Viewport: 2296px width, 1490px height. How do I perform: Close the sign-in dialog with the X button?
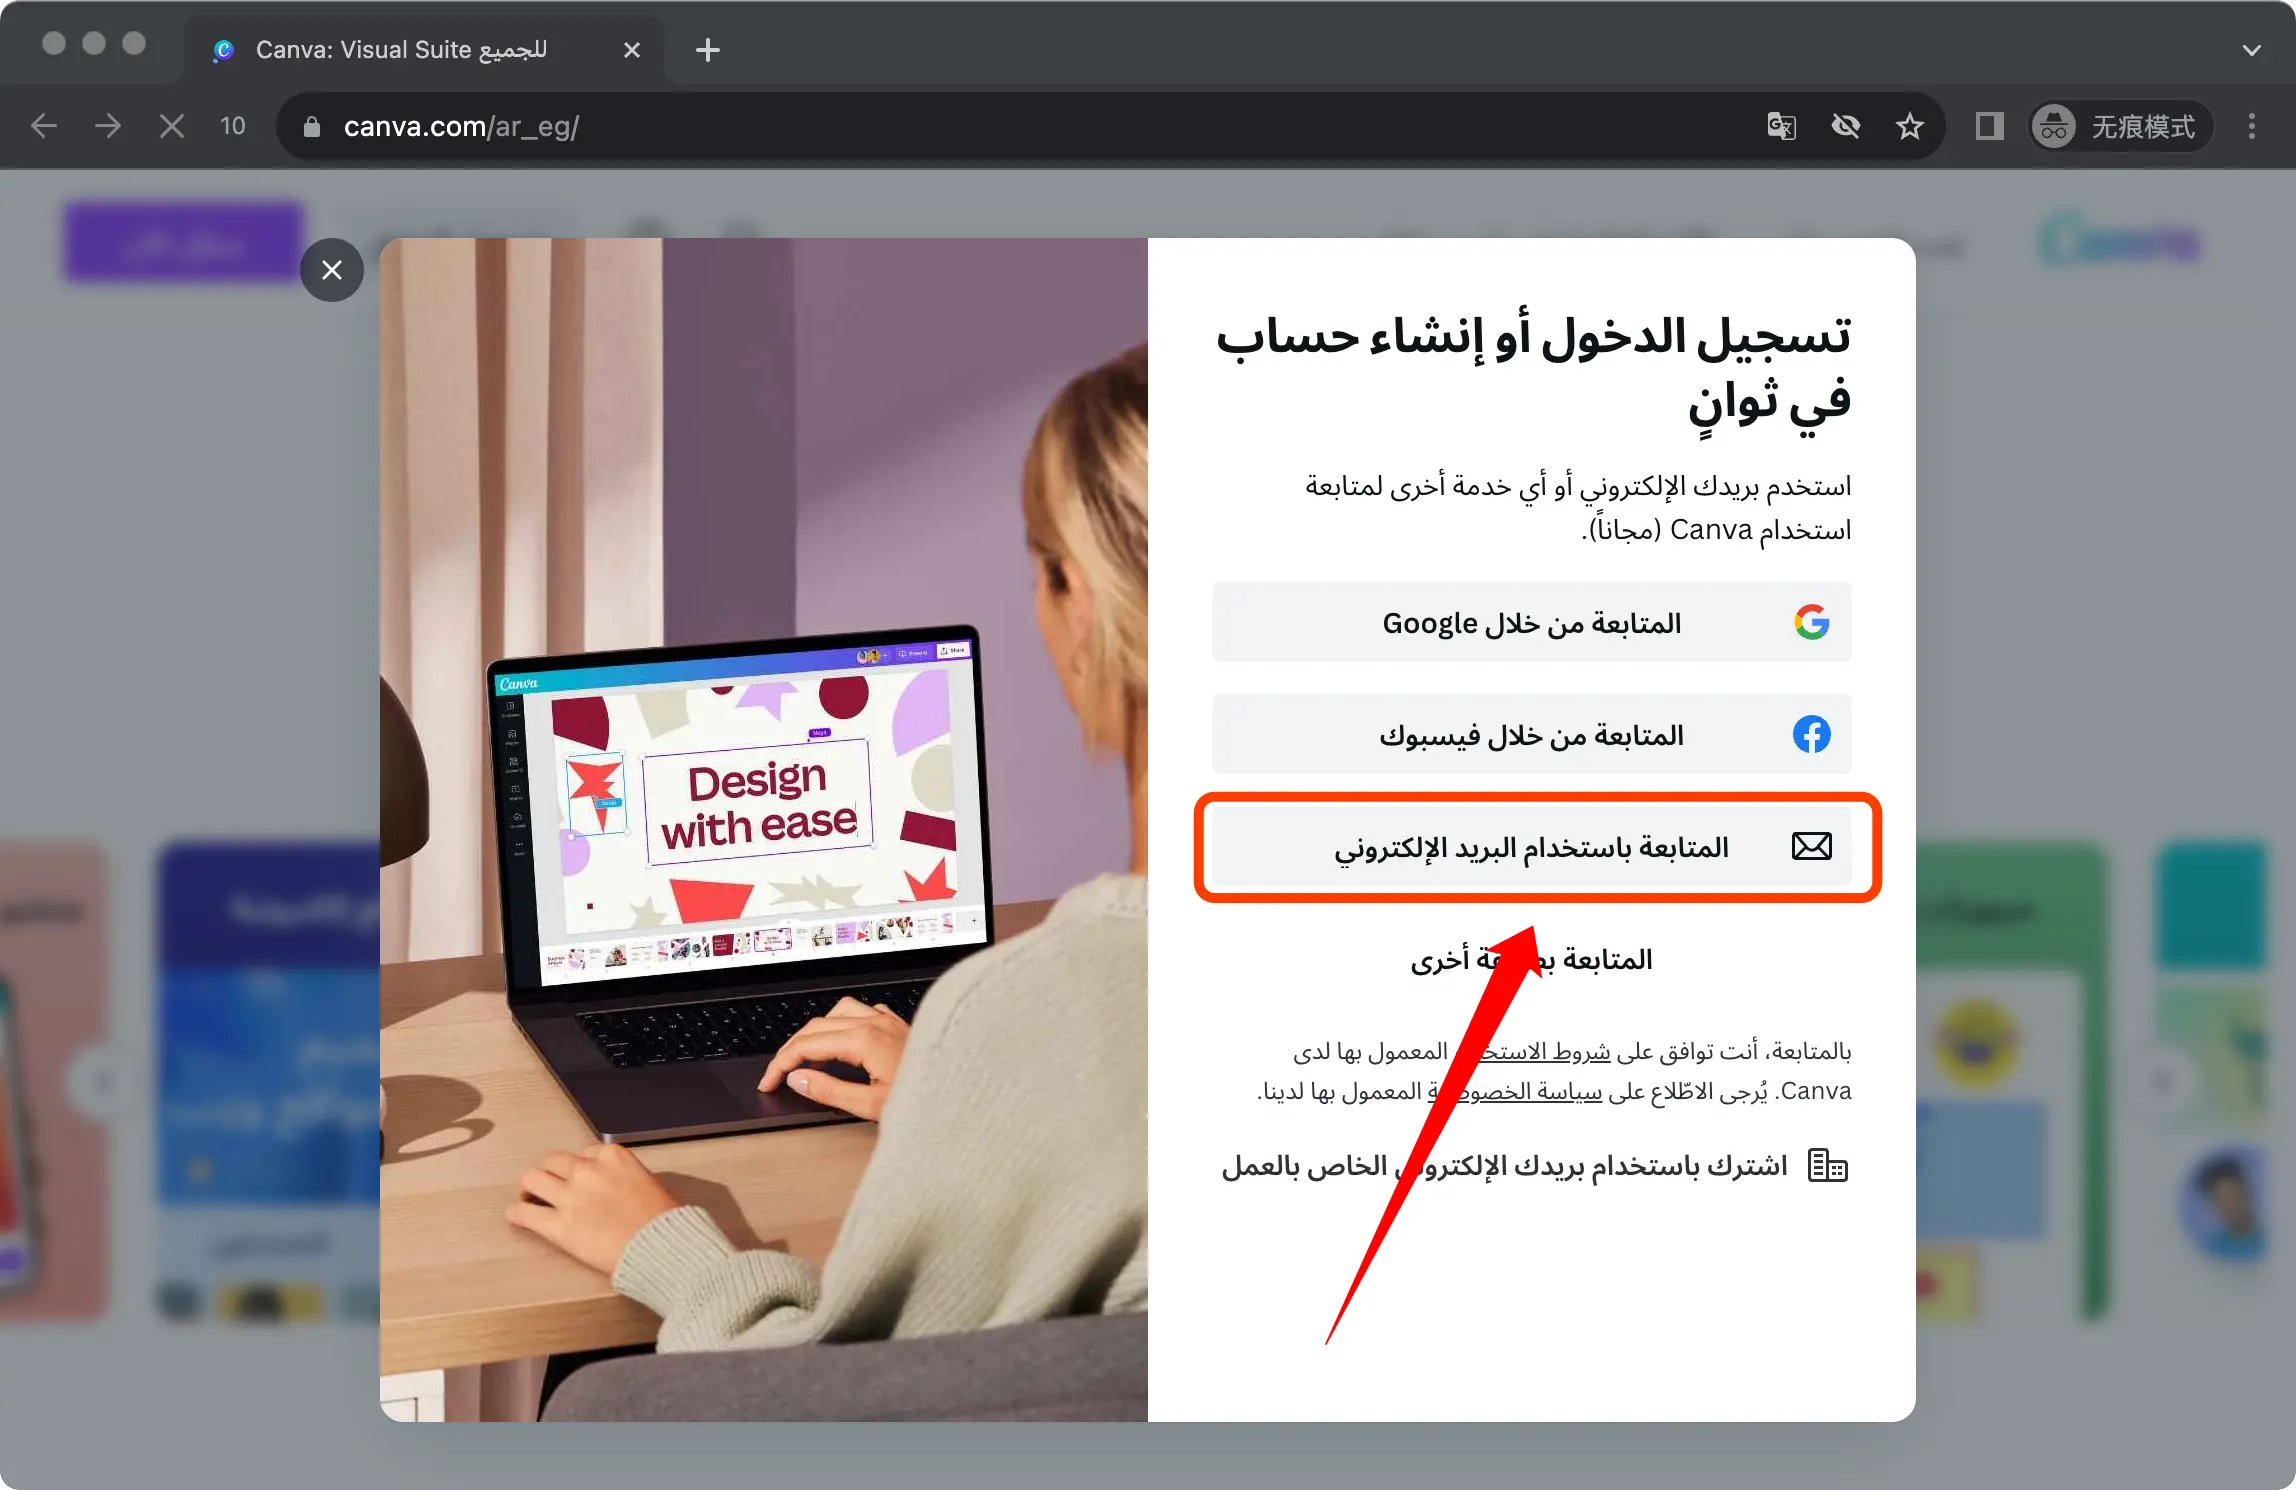click(332, 270)
